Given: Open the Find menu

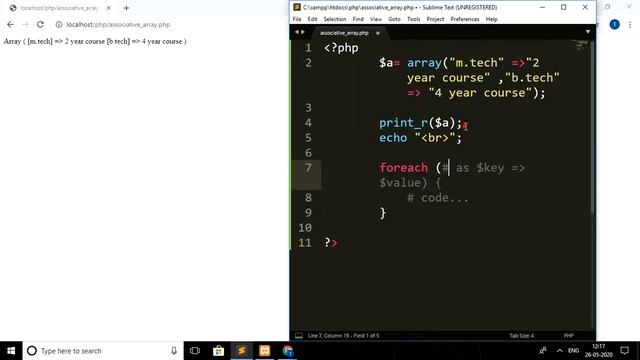Looking at the screenshot, I should pyautogui.click(x=358, y=19).
